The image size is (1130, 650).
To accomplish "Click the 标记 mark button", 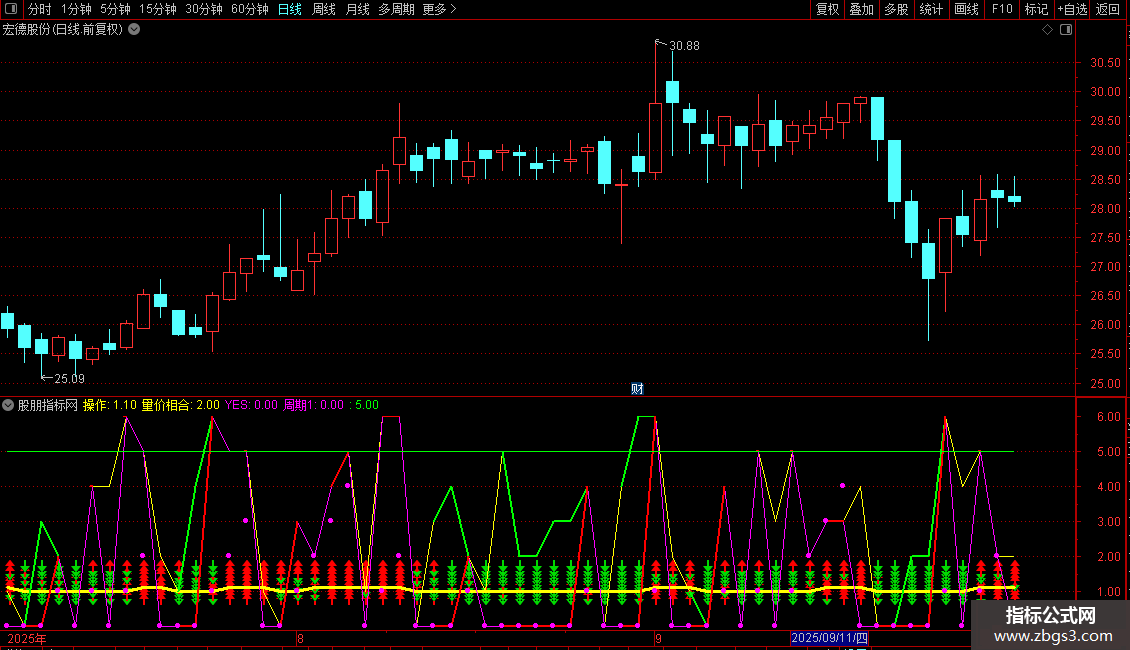I will click(1036, 9).
